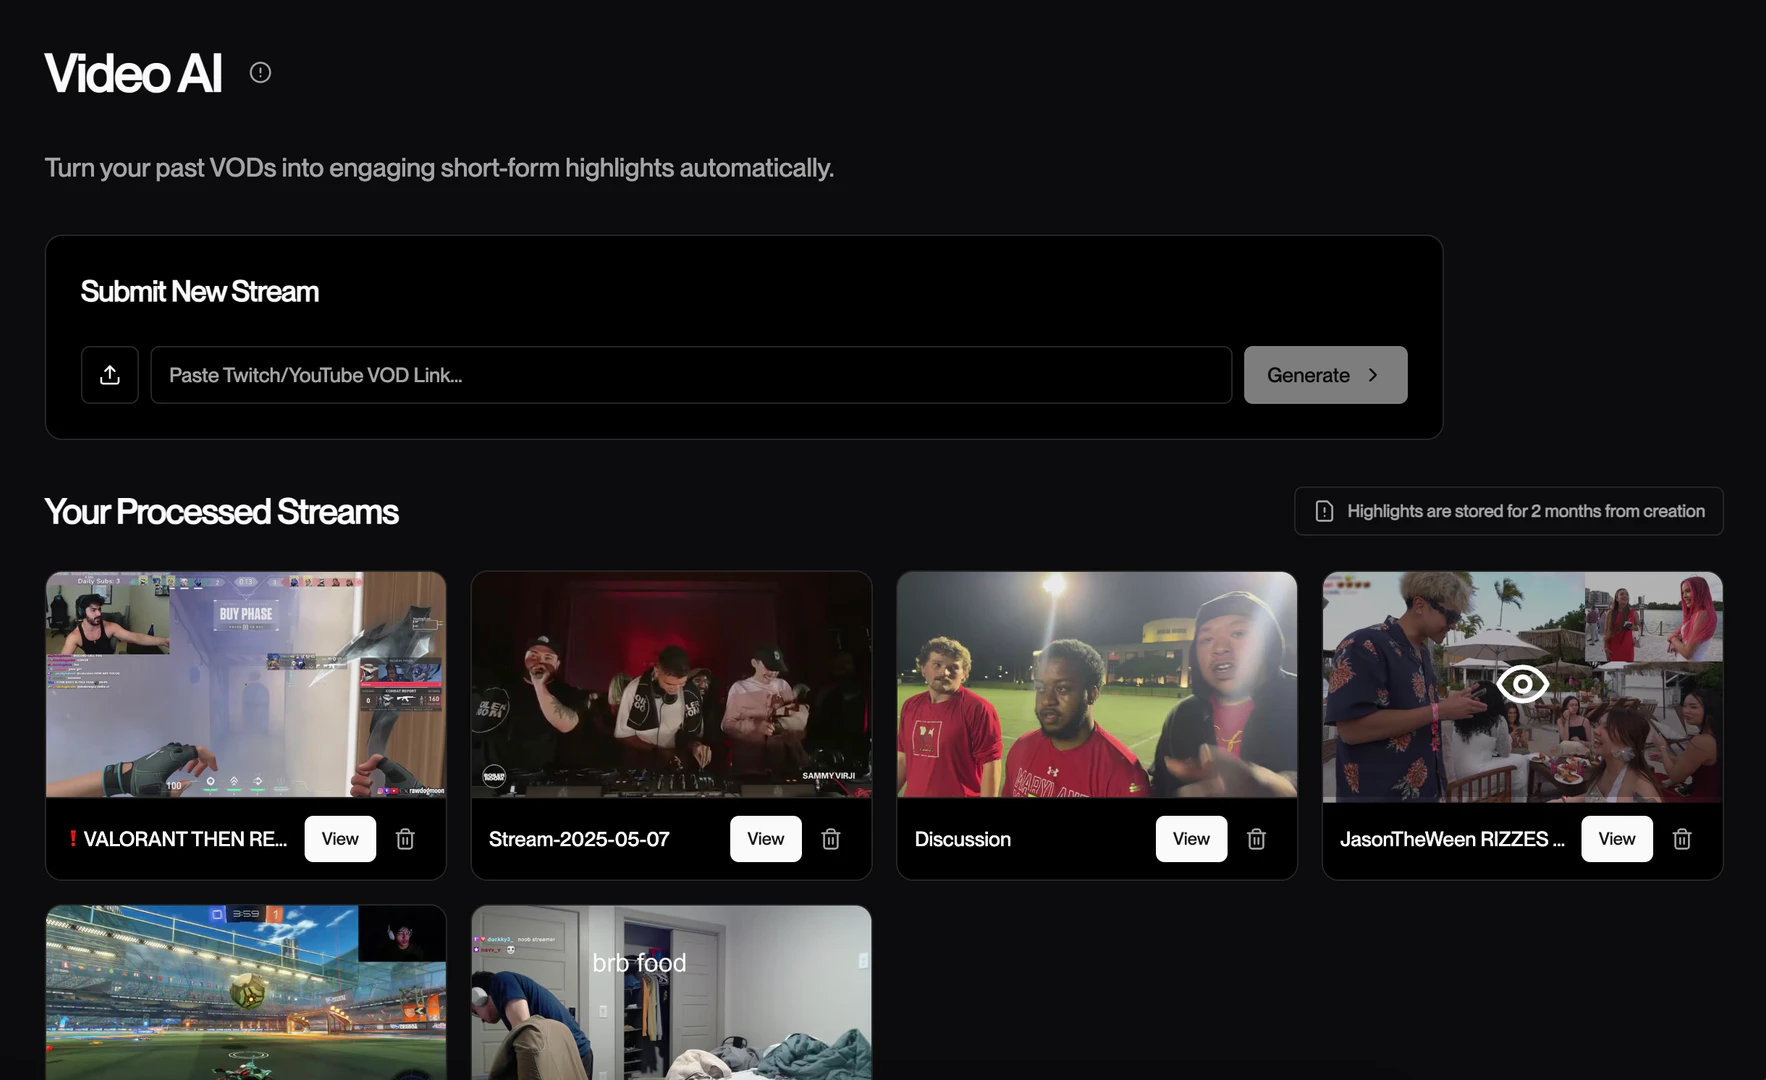Screen dimensions: 1766x1080
Task: View the Discussion stream
Action: (x=1191, y=839)
